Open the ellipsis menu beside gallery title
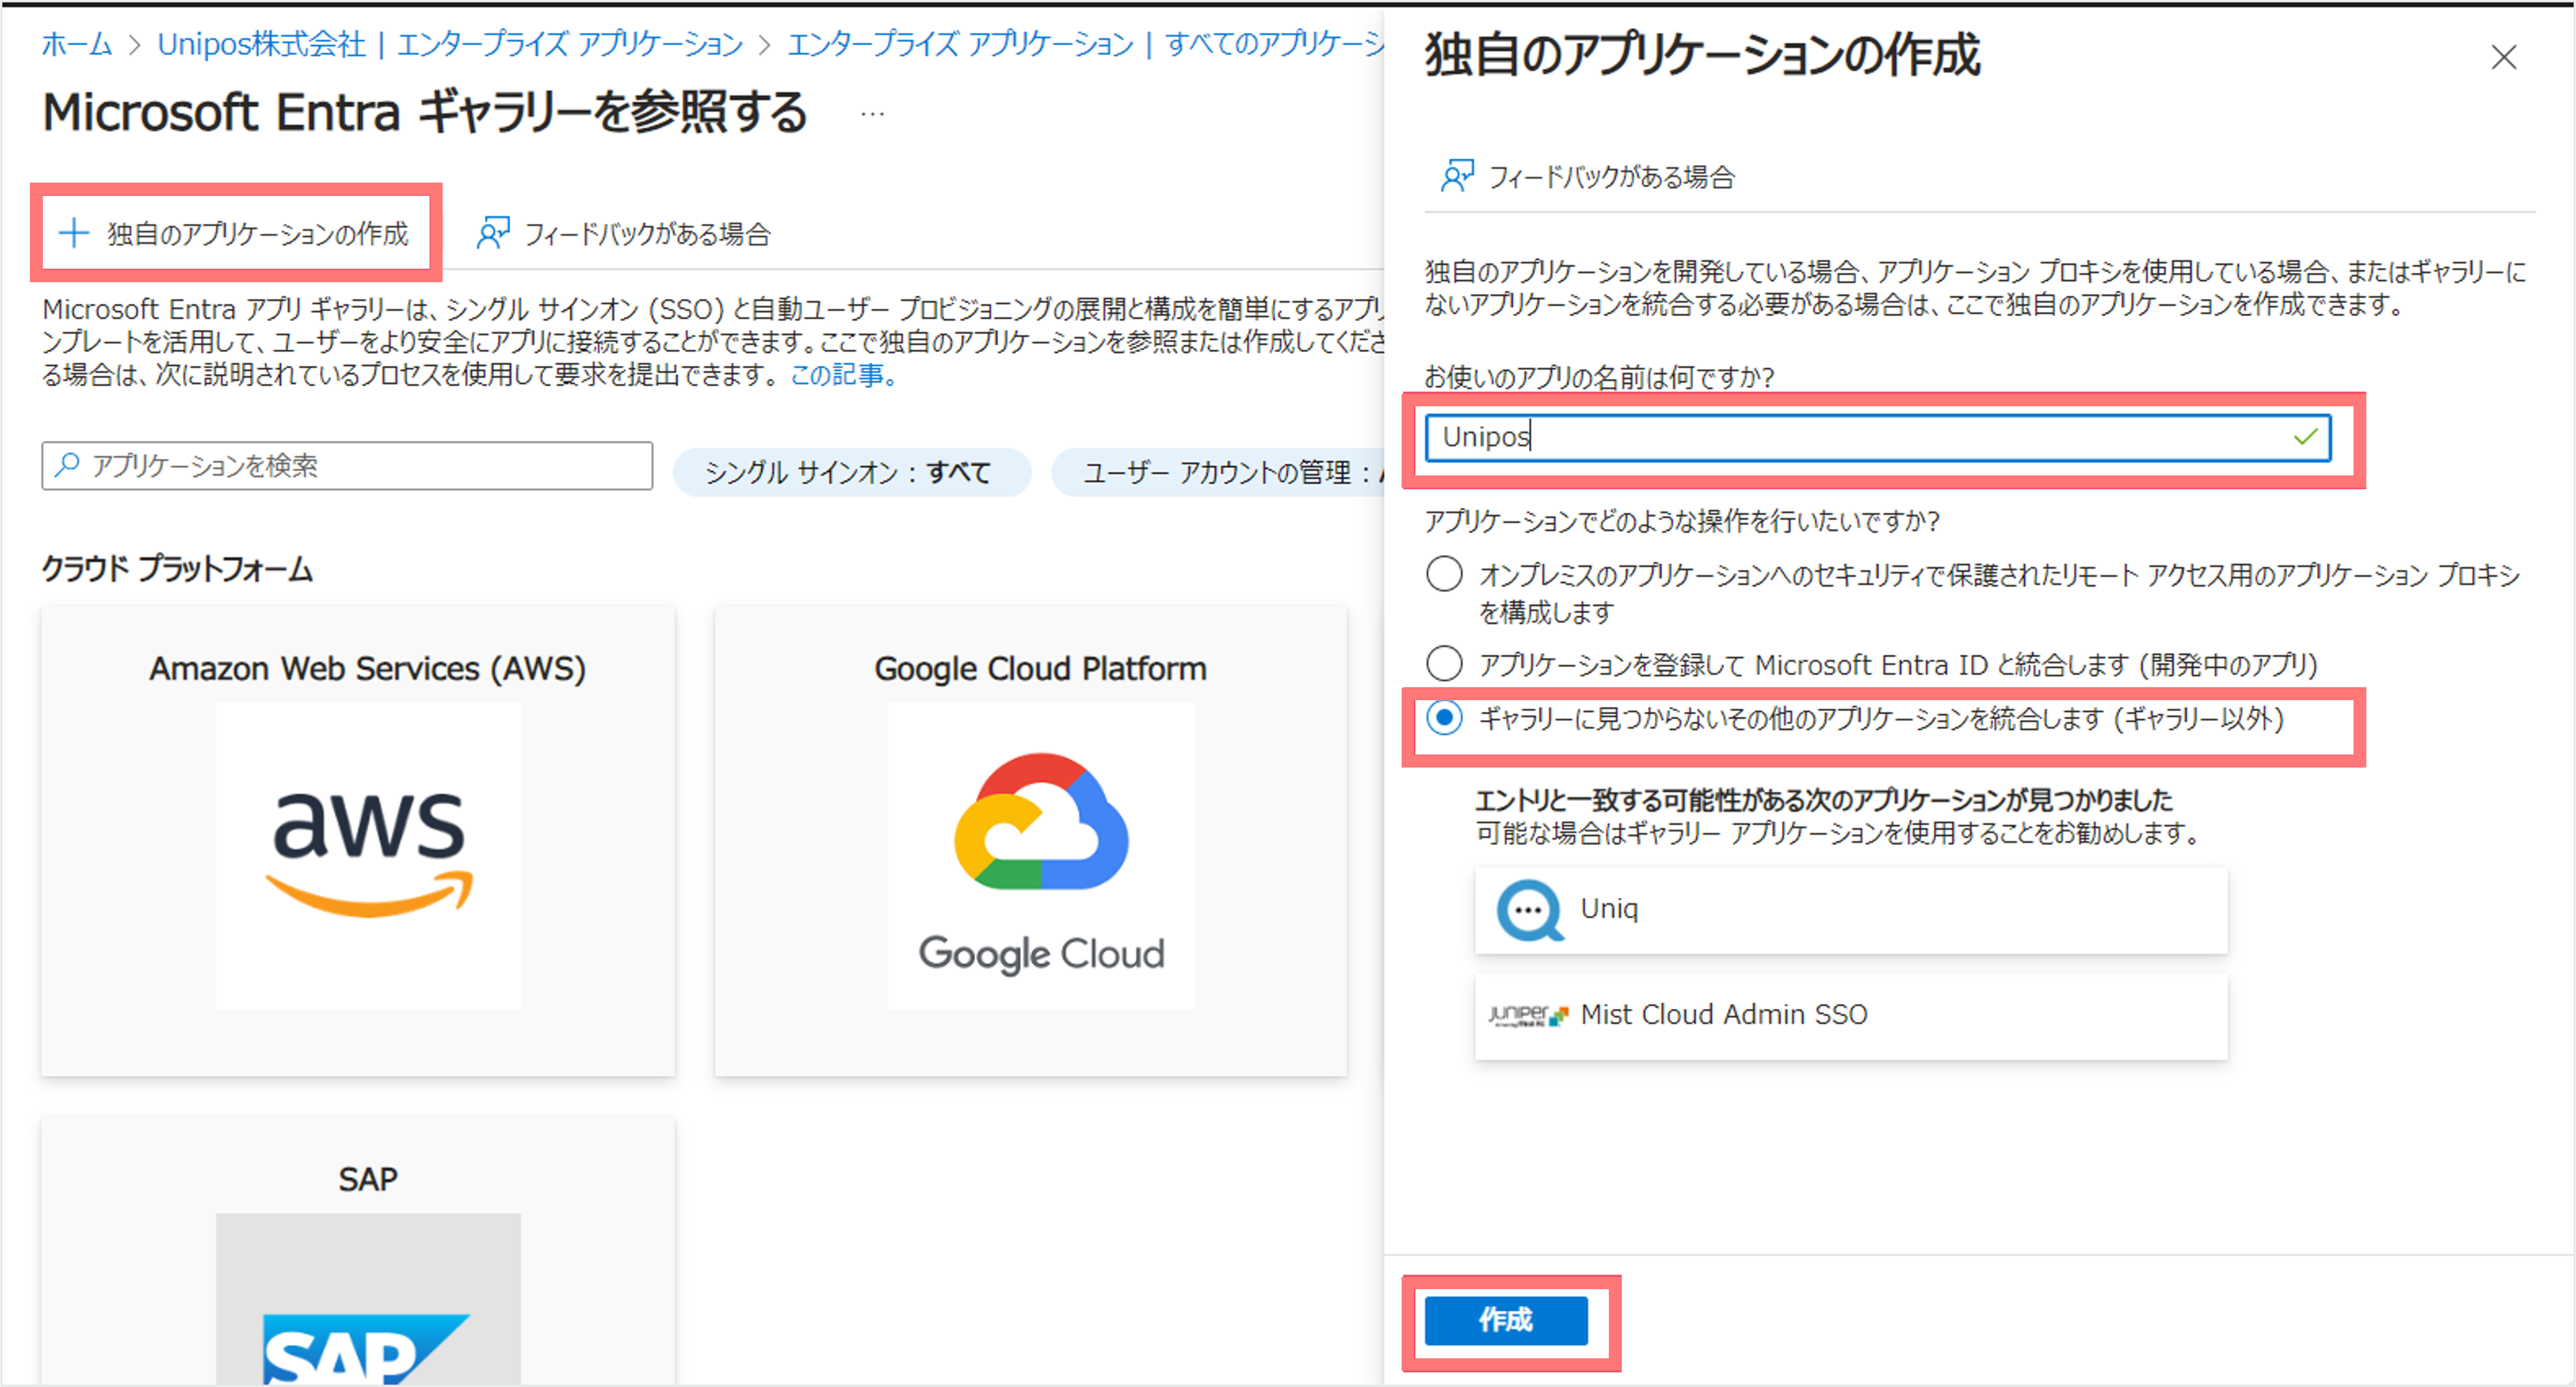The image size is (2576, 1387). click(872, 114)
